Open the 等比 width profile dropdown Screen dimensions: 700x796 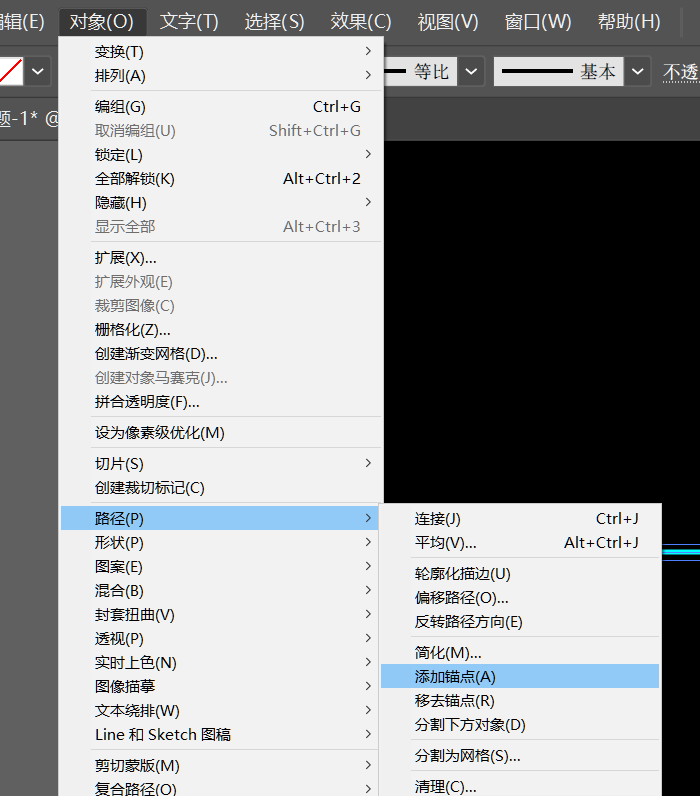(471, 71)
